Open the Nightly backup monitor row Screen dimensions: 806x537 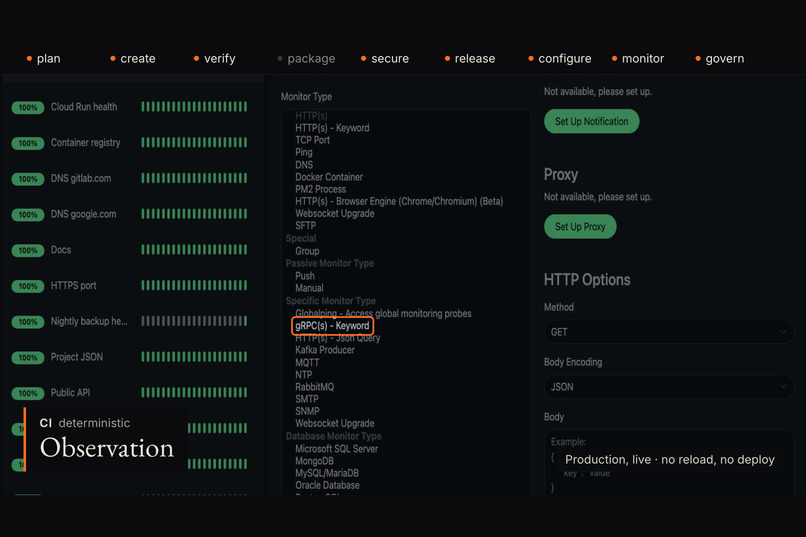click(130, 321)
